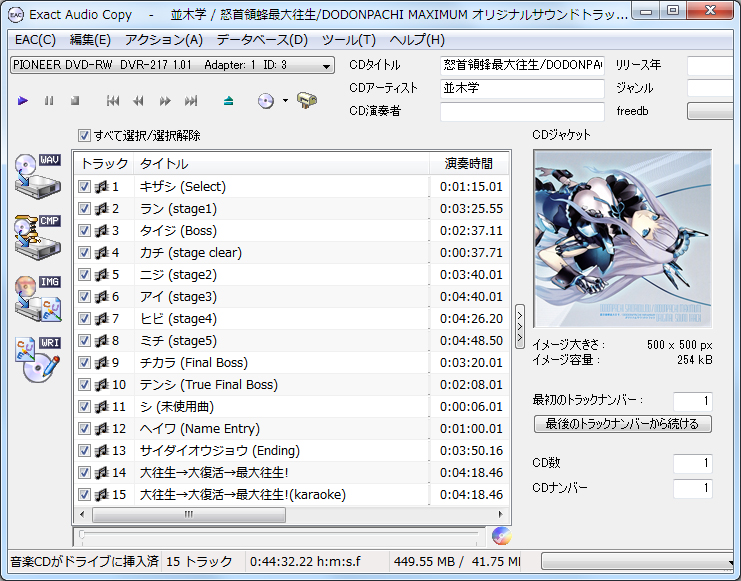Open the 編集(E) menu

[90, 40]
